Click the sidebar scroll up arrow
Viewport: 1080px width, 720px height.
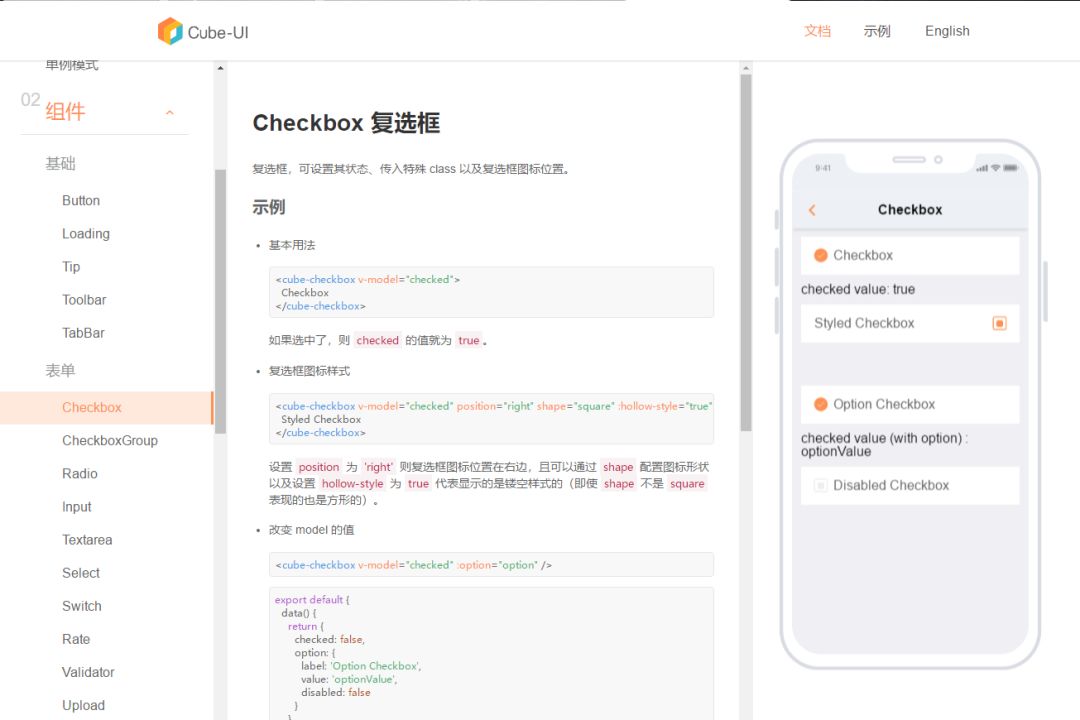click(x=220, y=68)
